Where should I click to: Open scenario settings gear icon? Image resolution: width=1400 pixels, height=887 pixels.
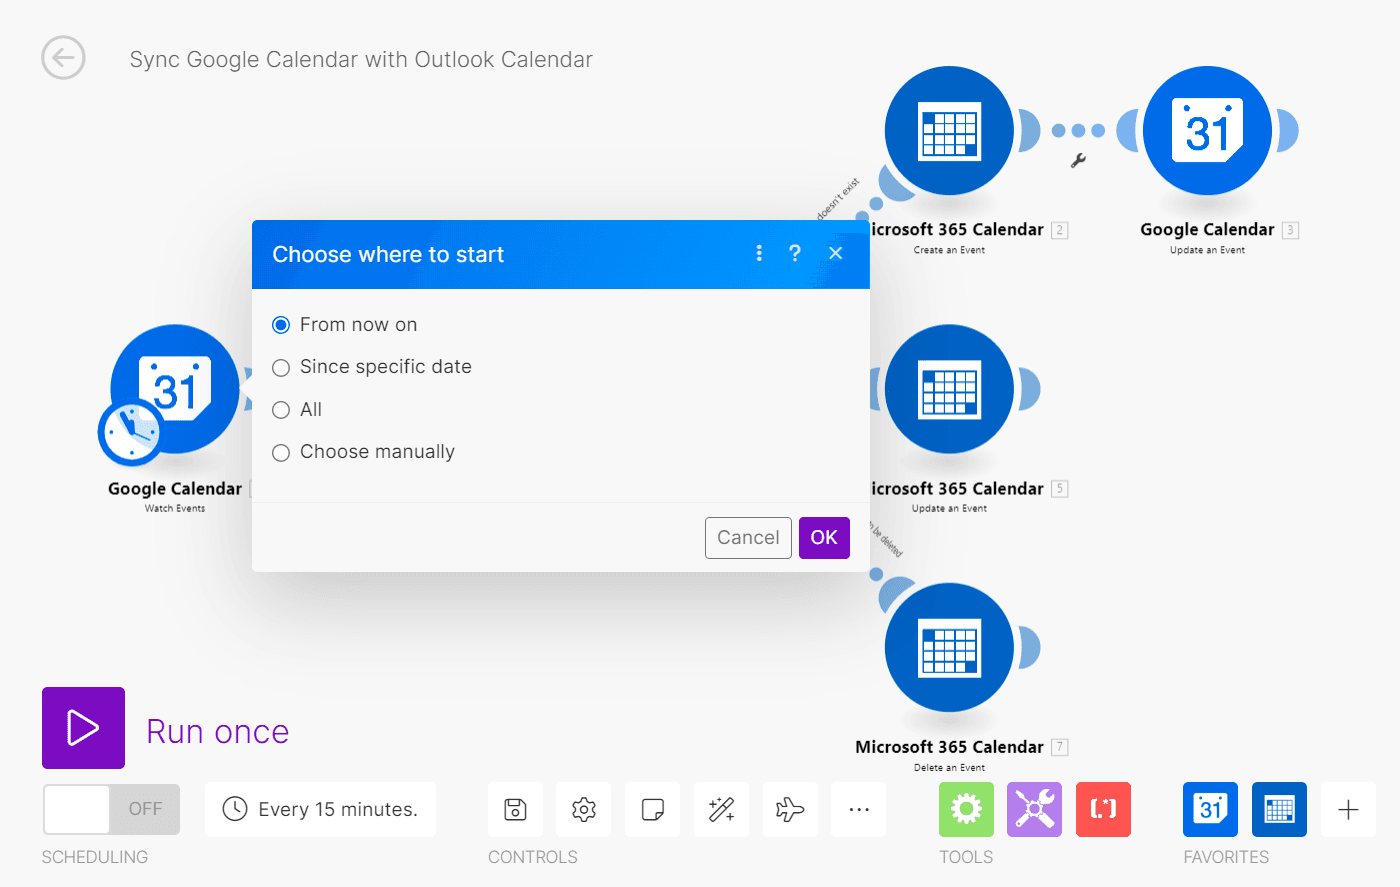click(584, 809)
